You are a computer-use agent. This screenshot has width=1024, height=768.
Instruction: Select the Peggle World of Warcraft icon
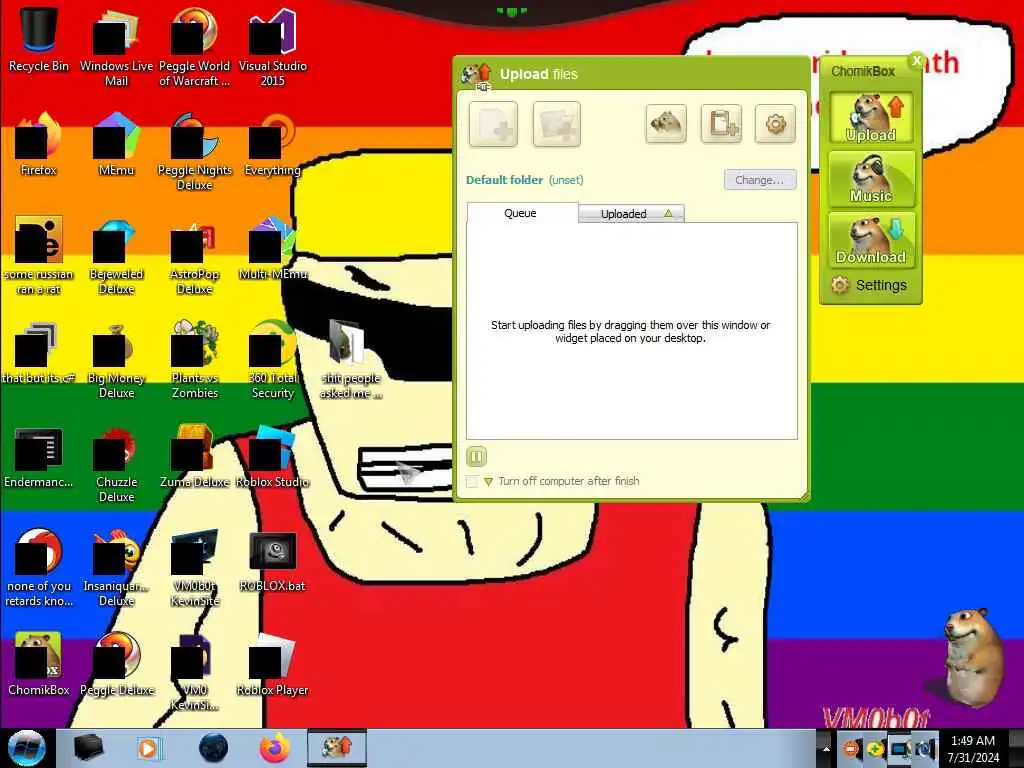point(195,47)
